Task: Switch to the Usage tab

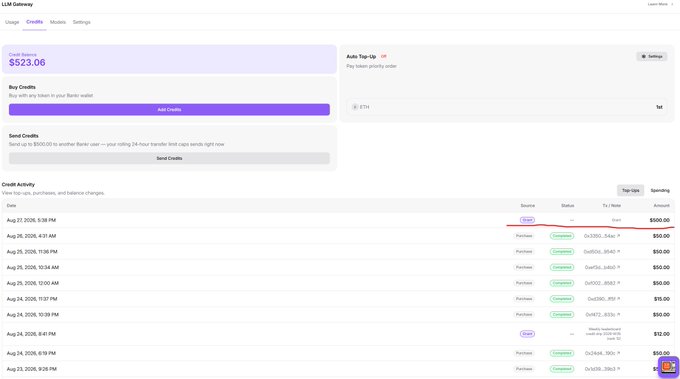Action: coord(12,22)
